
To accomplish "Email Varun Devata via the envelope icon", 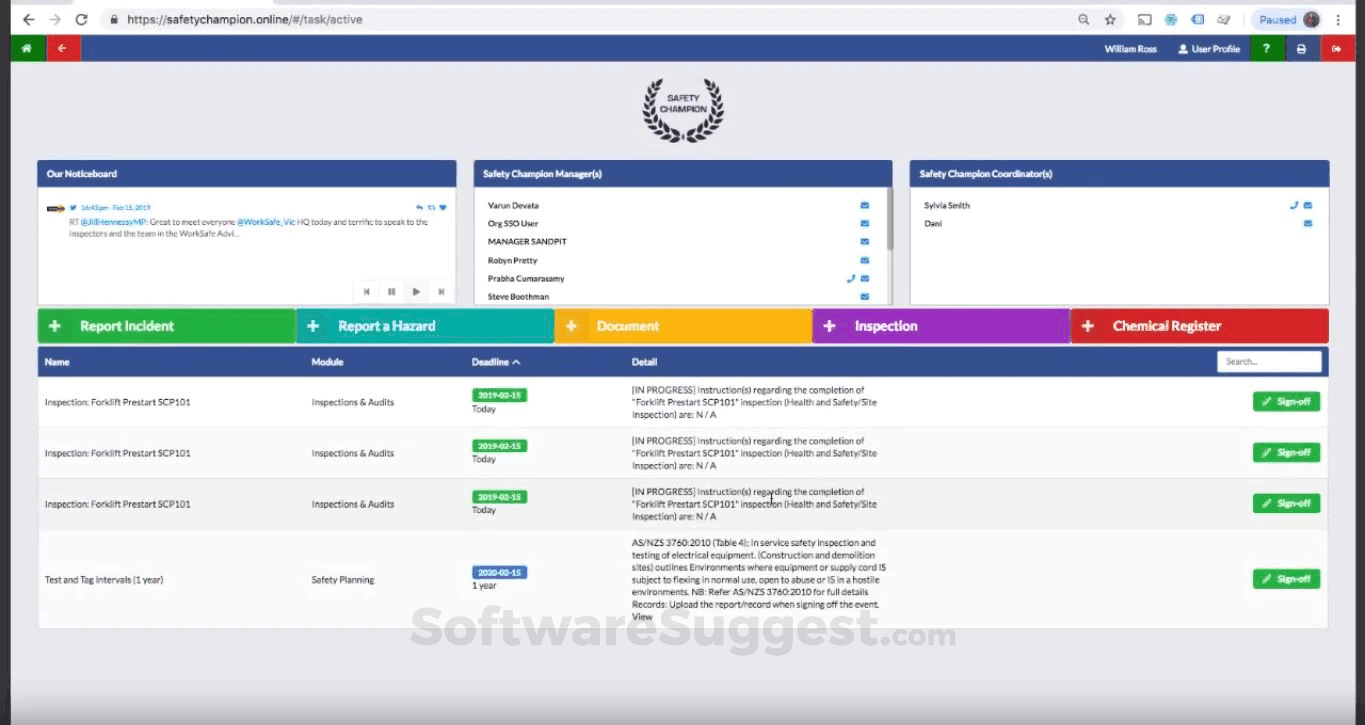I will click(x=863, y=205).
